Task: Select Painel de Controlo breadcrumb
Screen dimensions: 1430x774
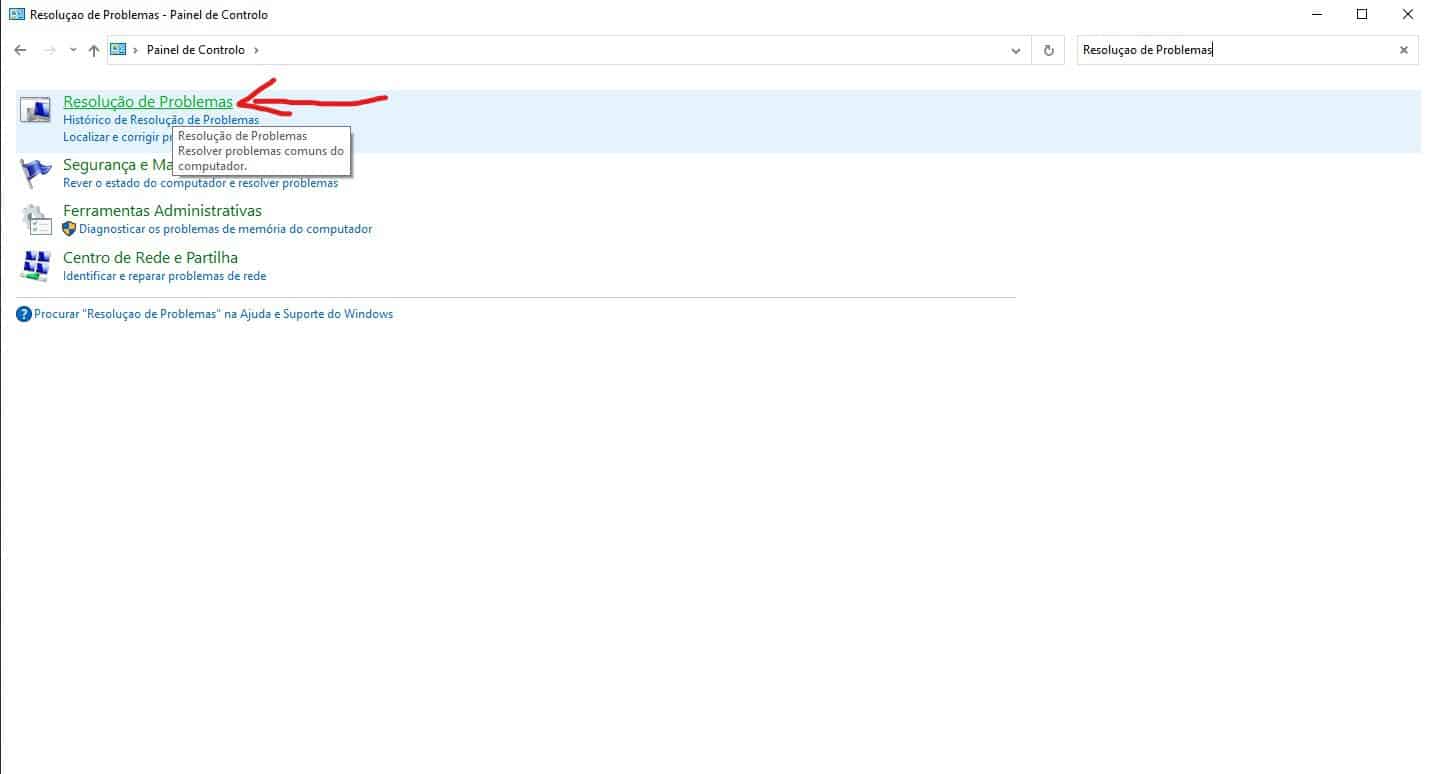Action: point(195,50)
